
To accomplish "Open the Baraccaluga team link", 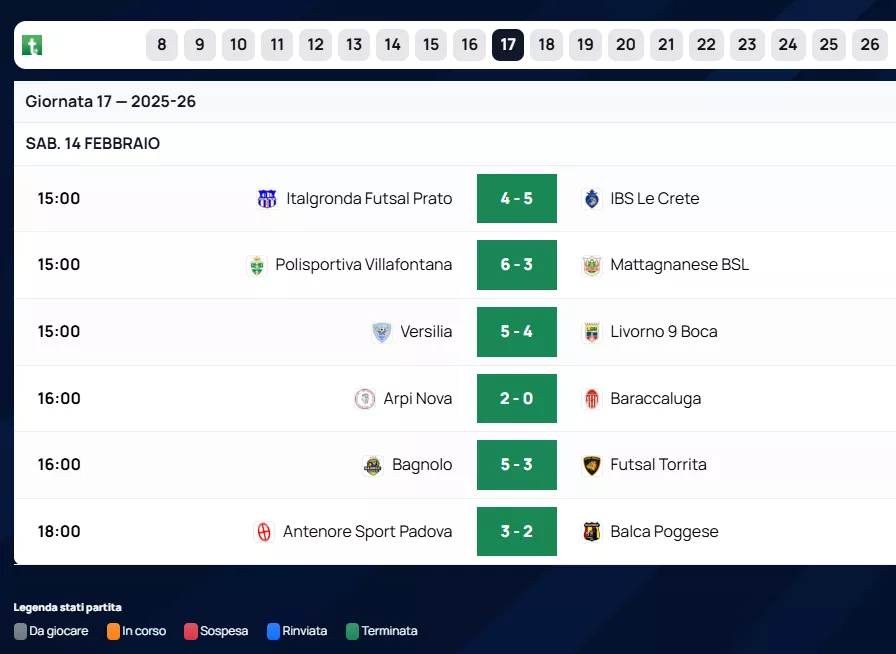I will [655, 399].
